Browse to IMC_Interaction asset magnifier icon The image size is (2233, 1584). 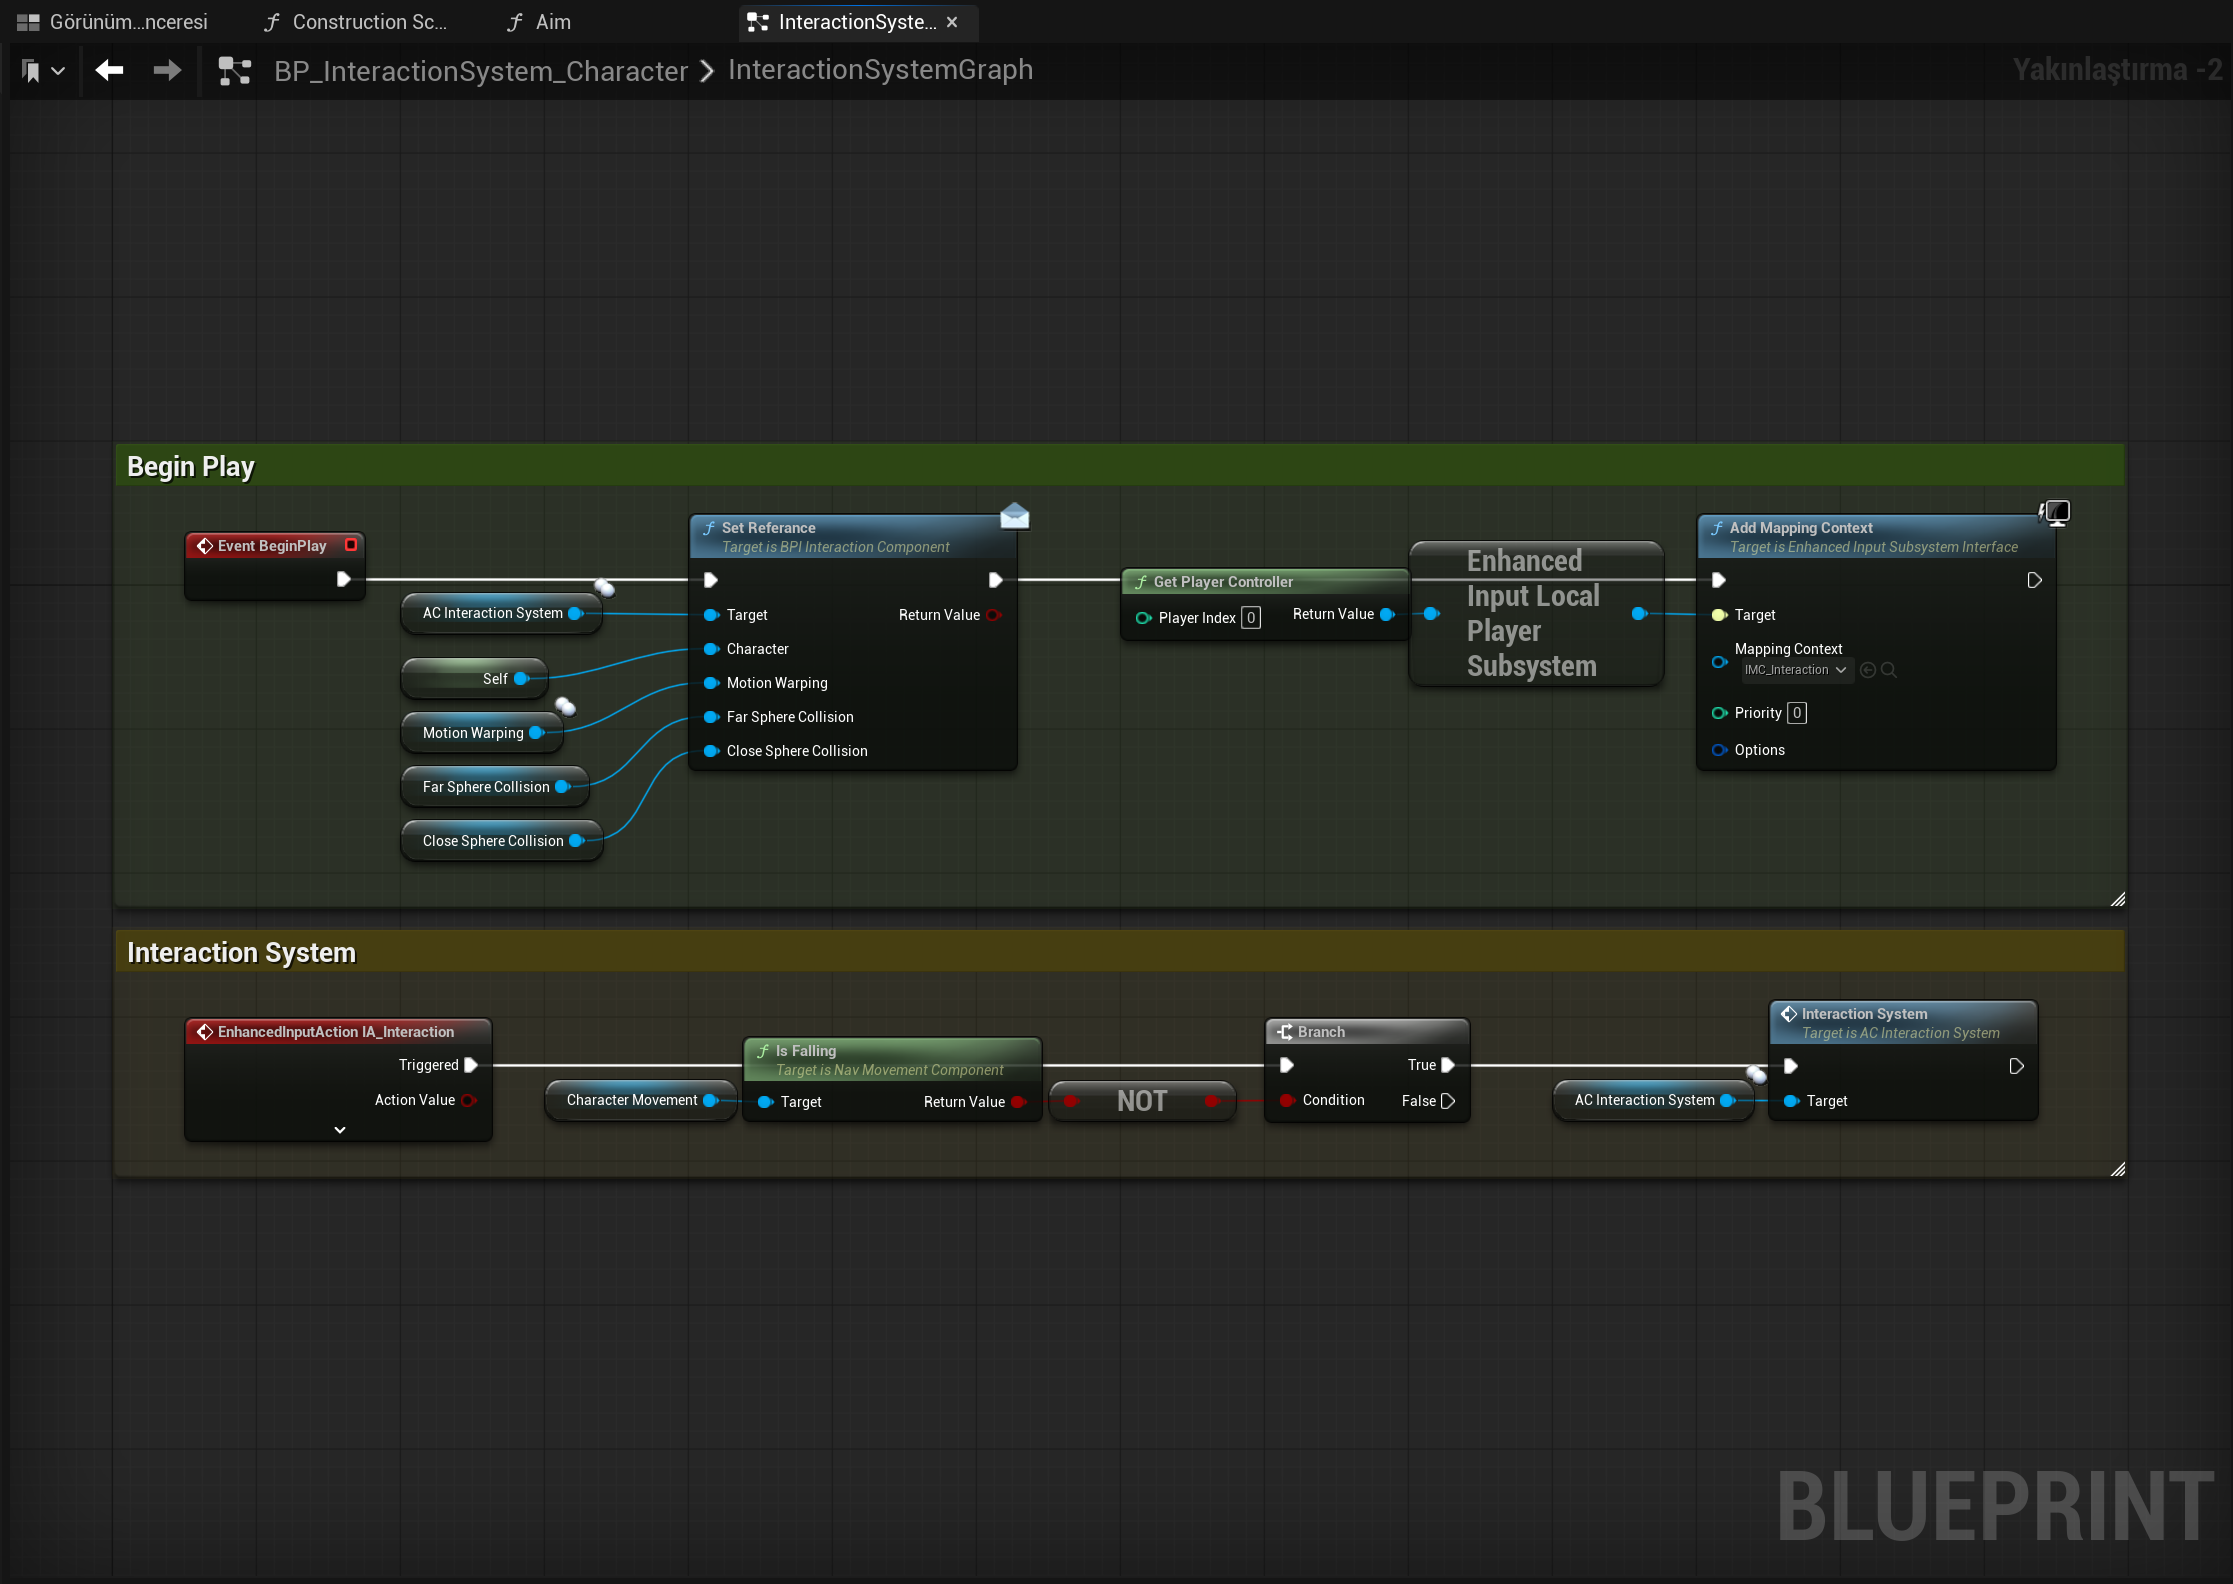(1889, 670)
